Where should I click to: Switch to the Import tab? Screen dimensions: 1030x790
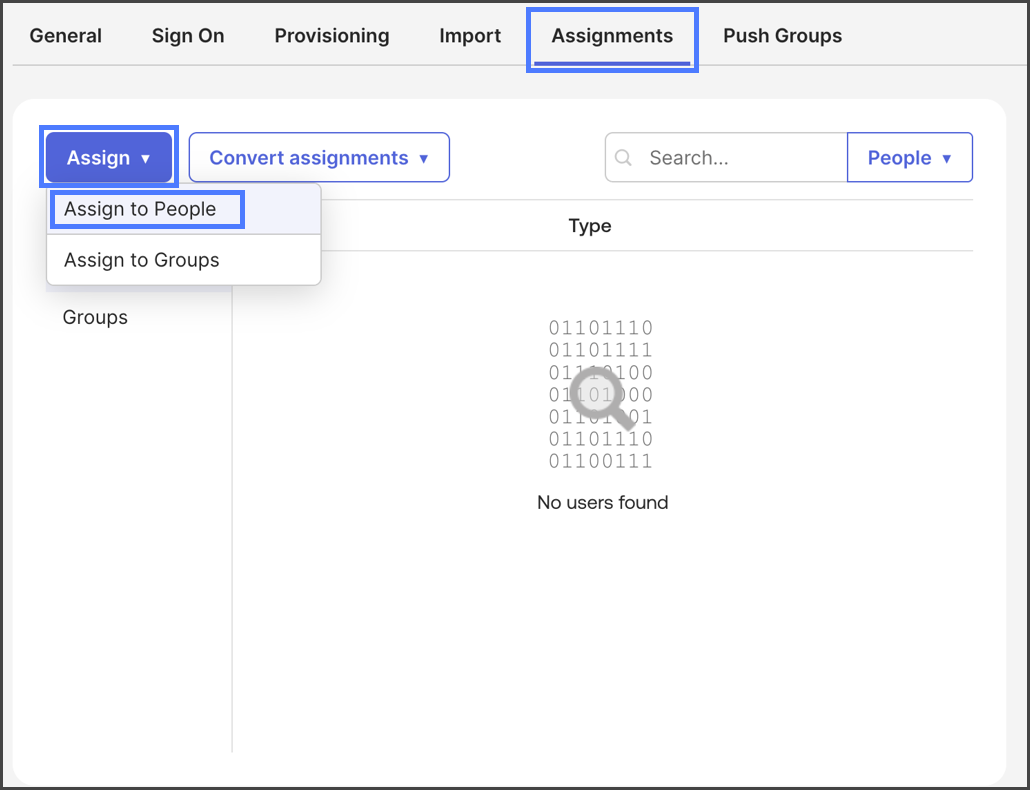[x=470, y=36]
